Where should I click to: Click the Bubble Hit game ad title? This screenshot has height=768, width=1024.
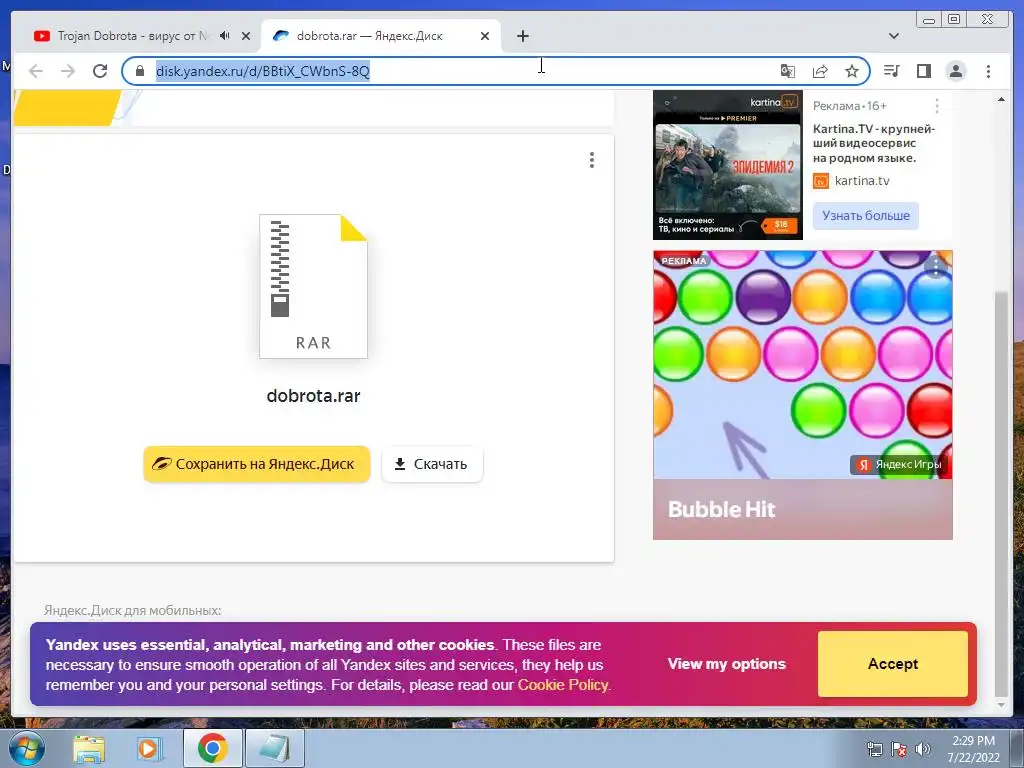(722, 509)
